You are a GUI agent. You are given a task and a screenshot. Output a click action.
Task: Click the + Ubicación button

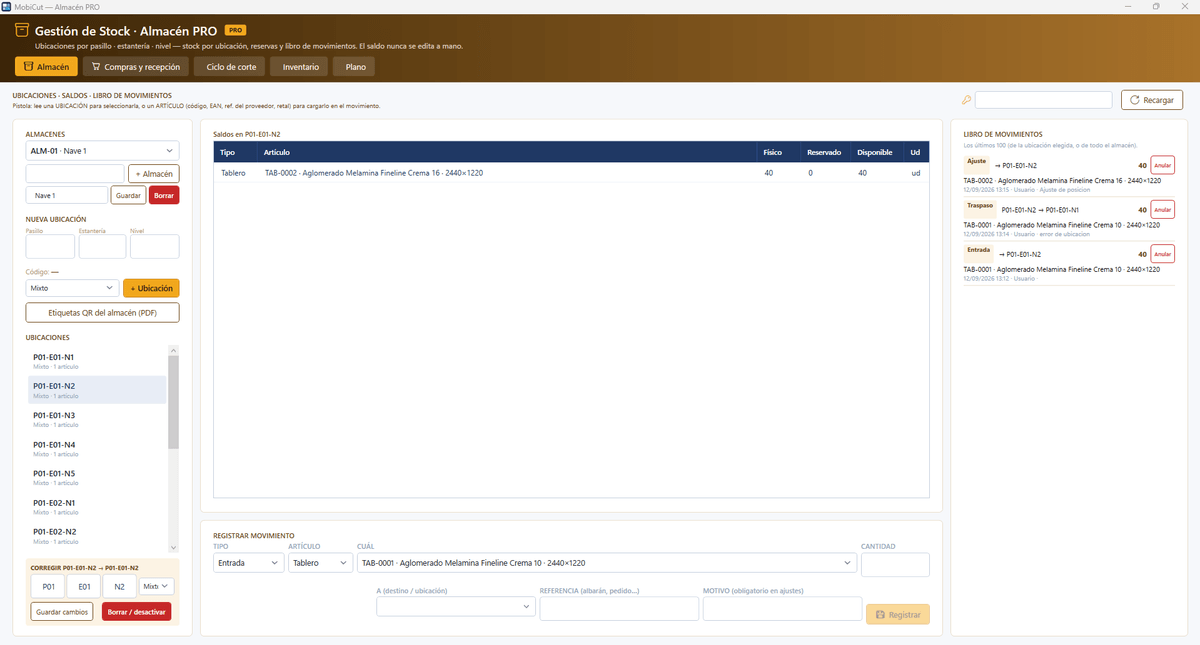(x=151, y=288)
